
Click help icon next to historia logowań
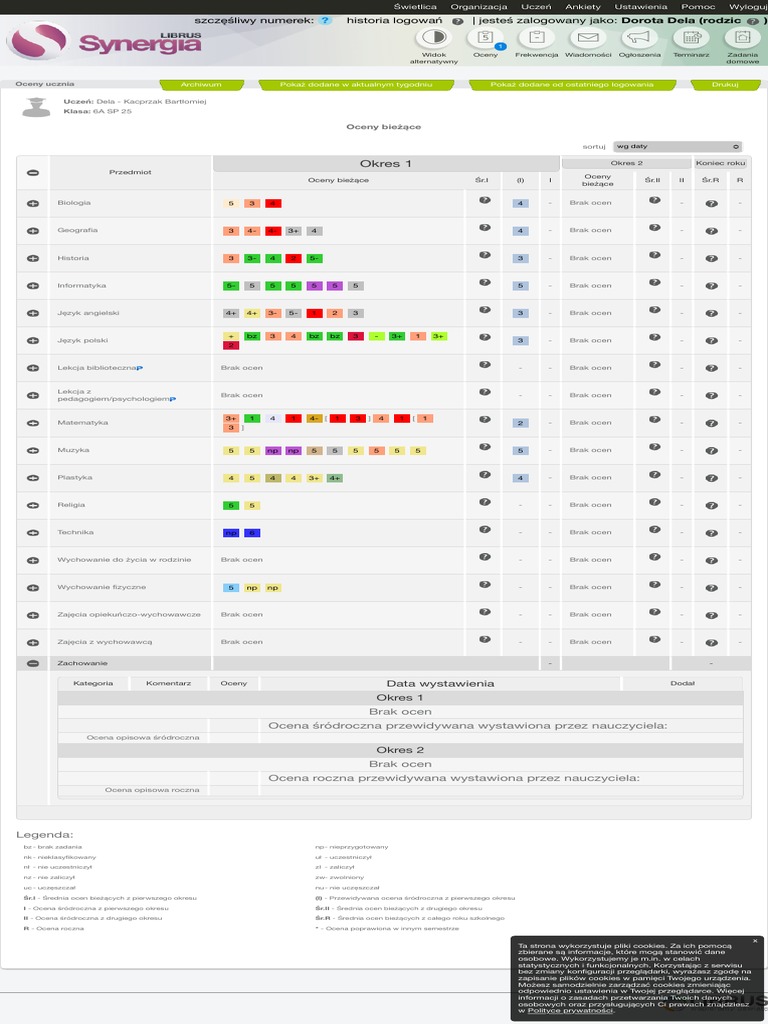tap(458, 21)
